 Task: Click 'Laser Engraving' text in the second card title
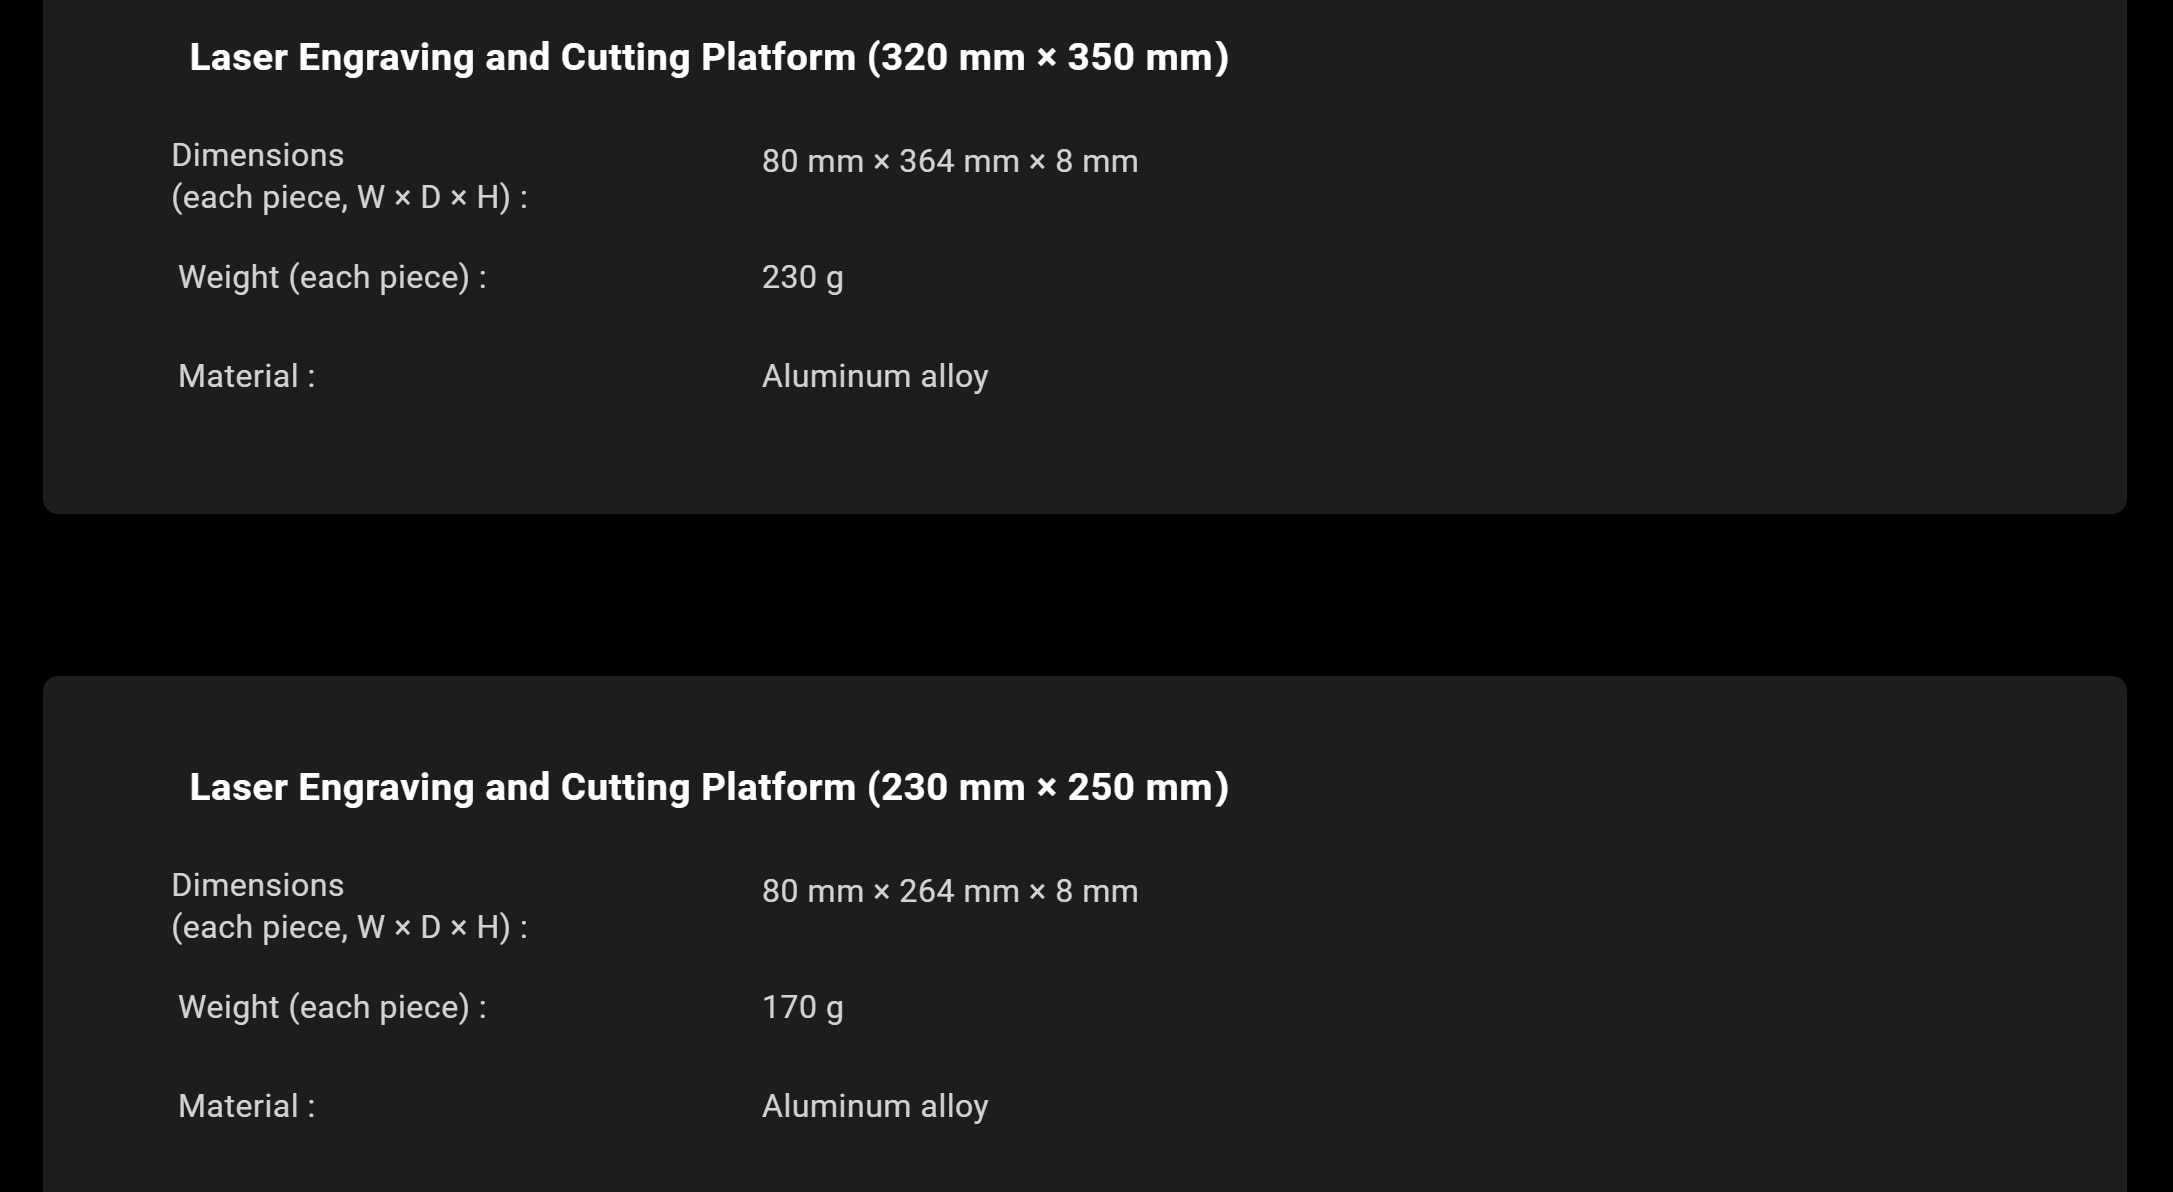point(332,788)
